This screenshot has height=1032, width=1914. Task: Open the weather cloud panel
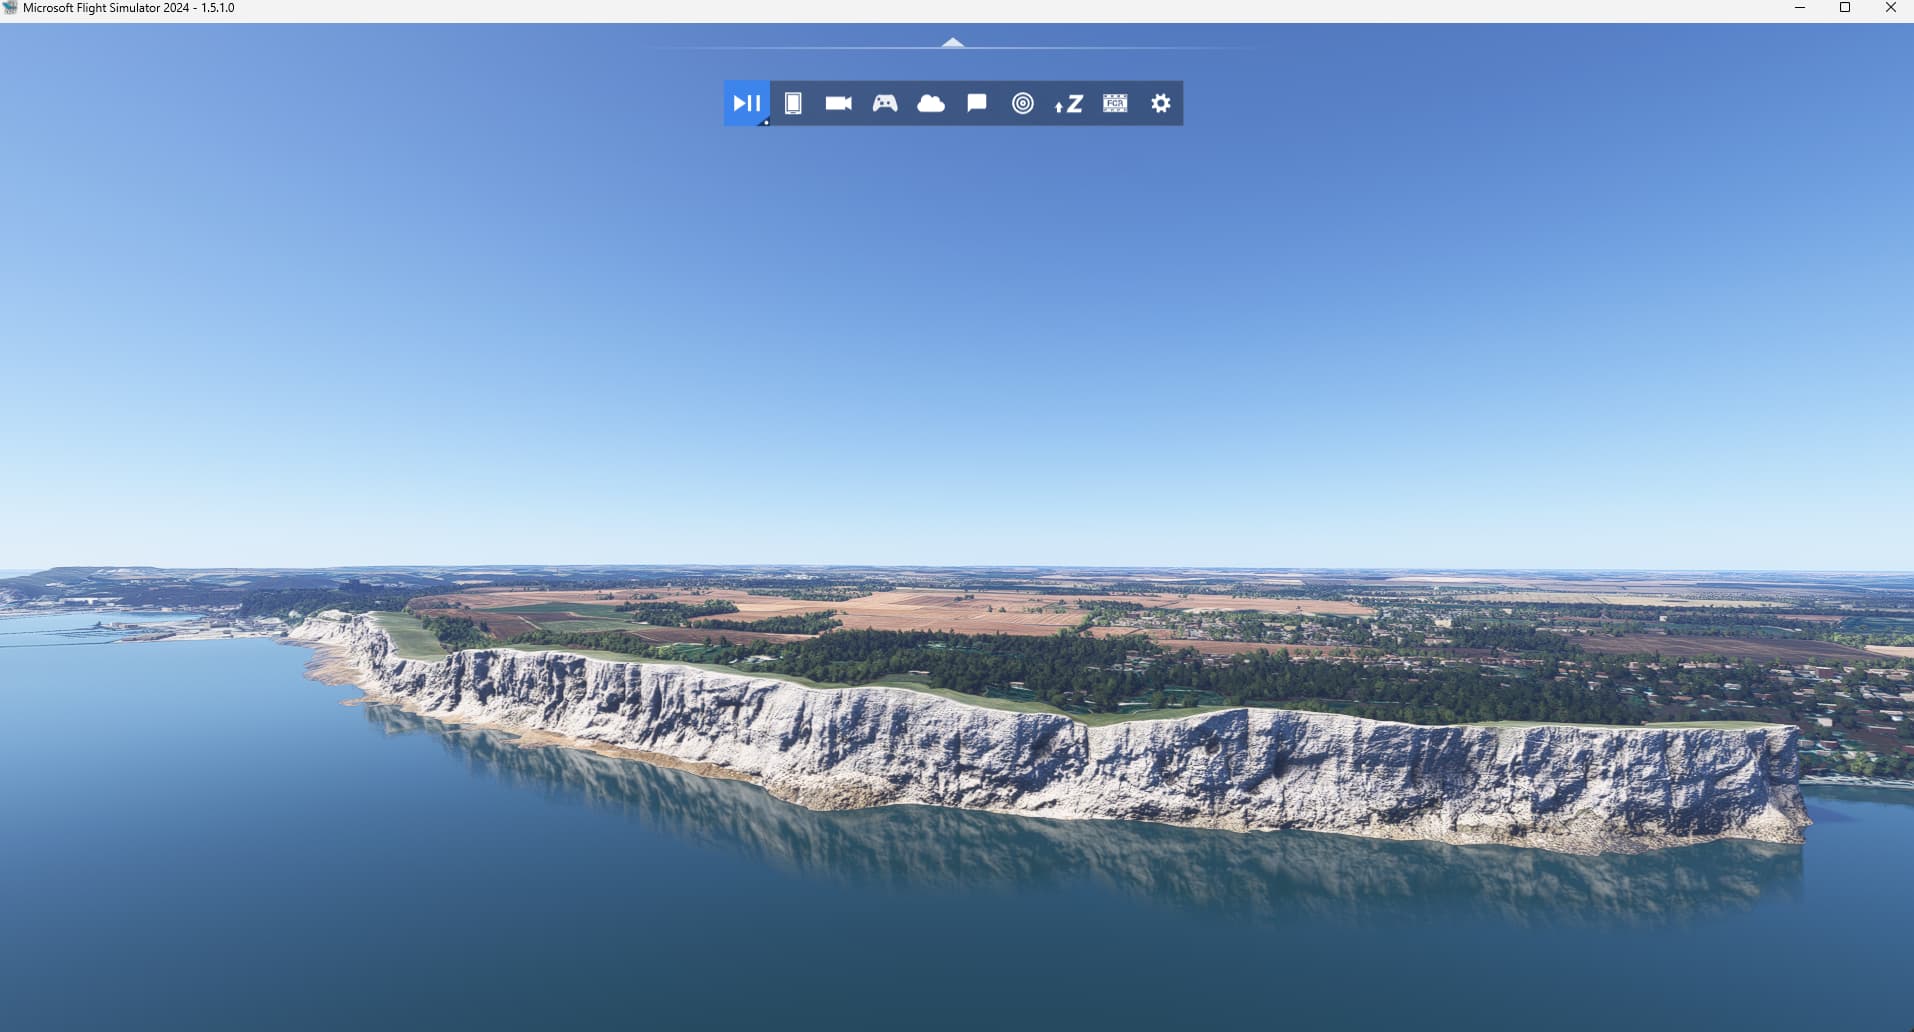pos(931,103)
